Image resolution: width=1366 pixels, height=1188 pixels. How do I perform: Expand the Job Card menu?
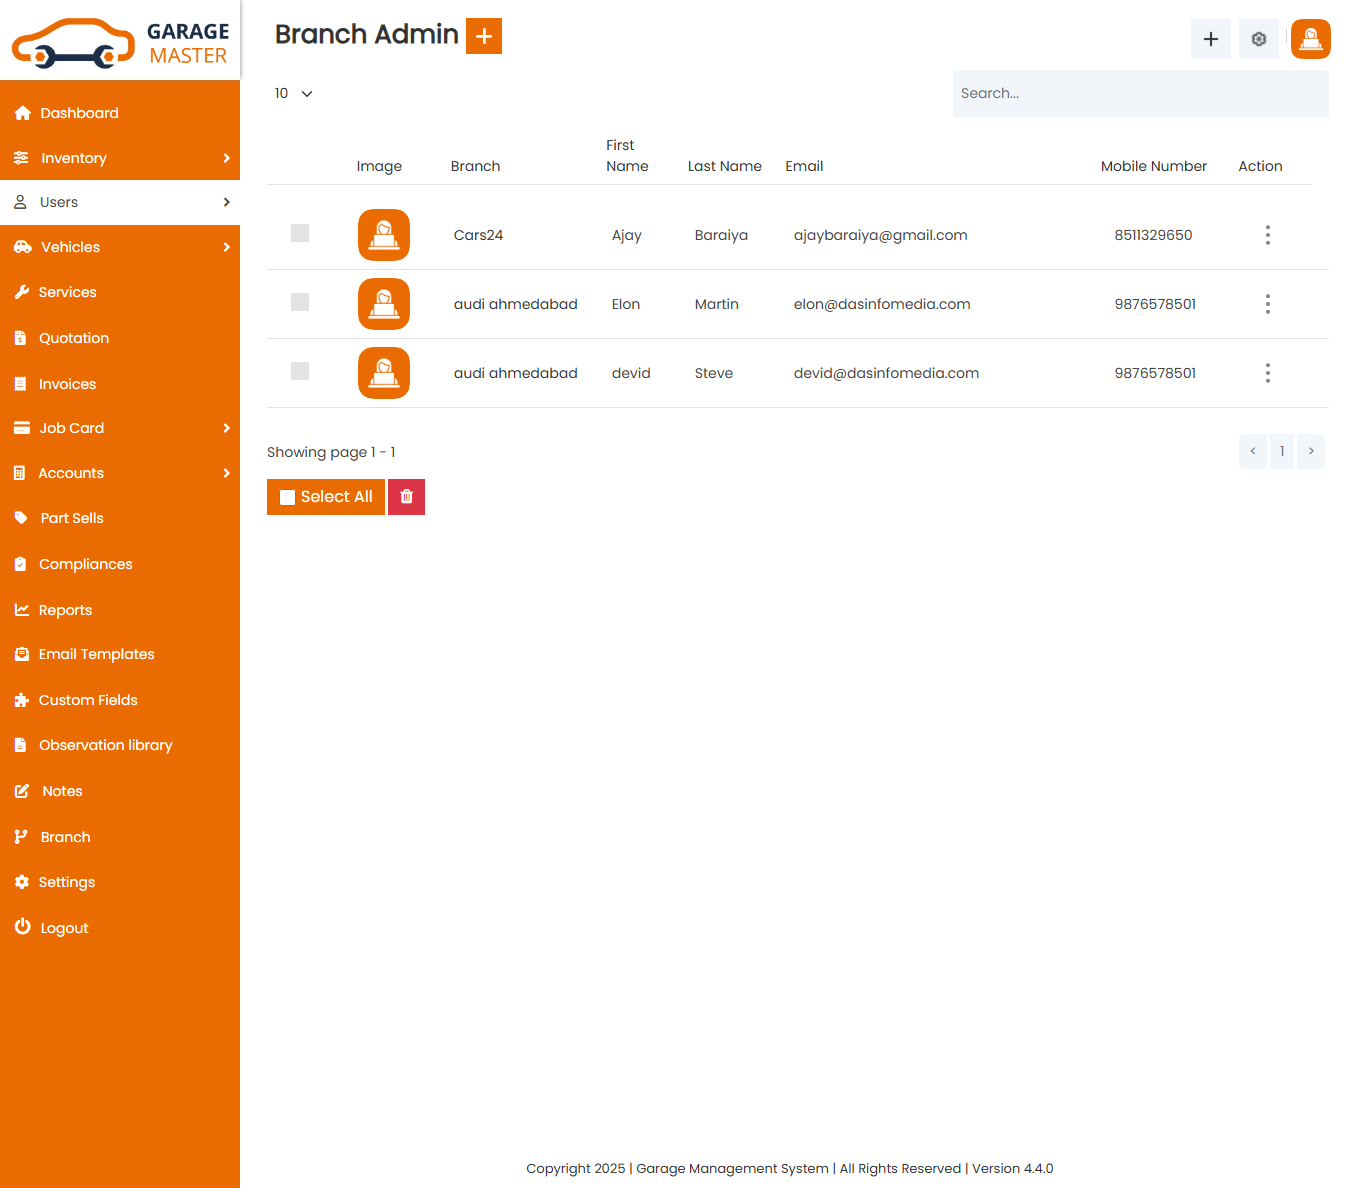pos(72,428)
